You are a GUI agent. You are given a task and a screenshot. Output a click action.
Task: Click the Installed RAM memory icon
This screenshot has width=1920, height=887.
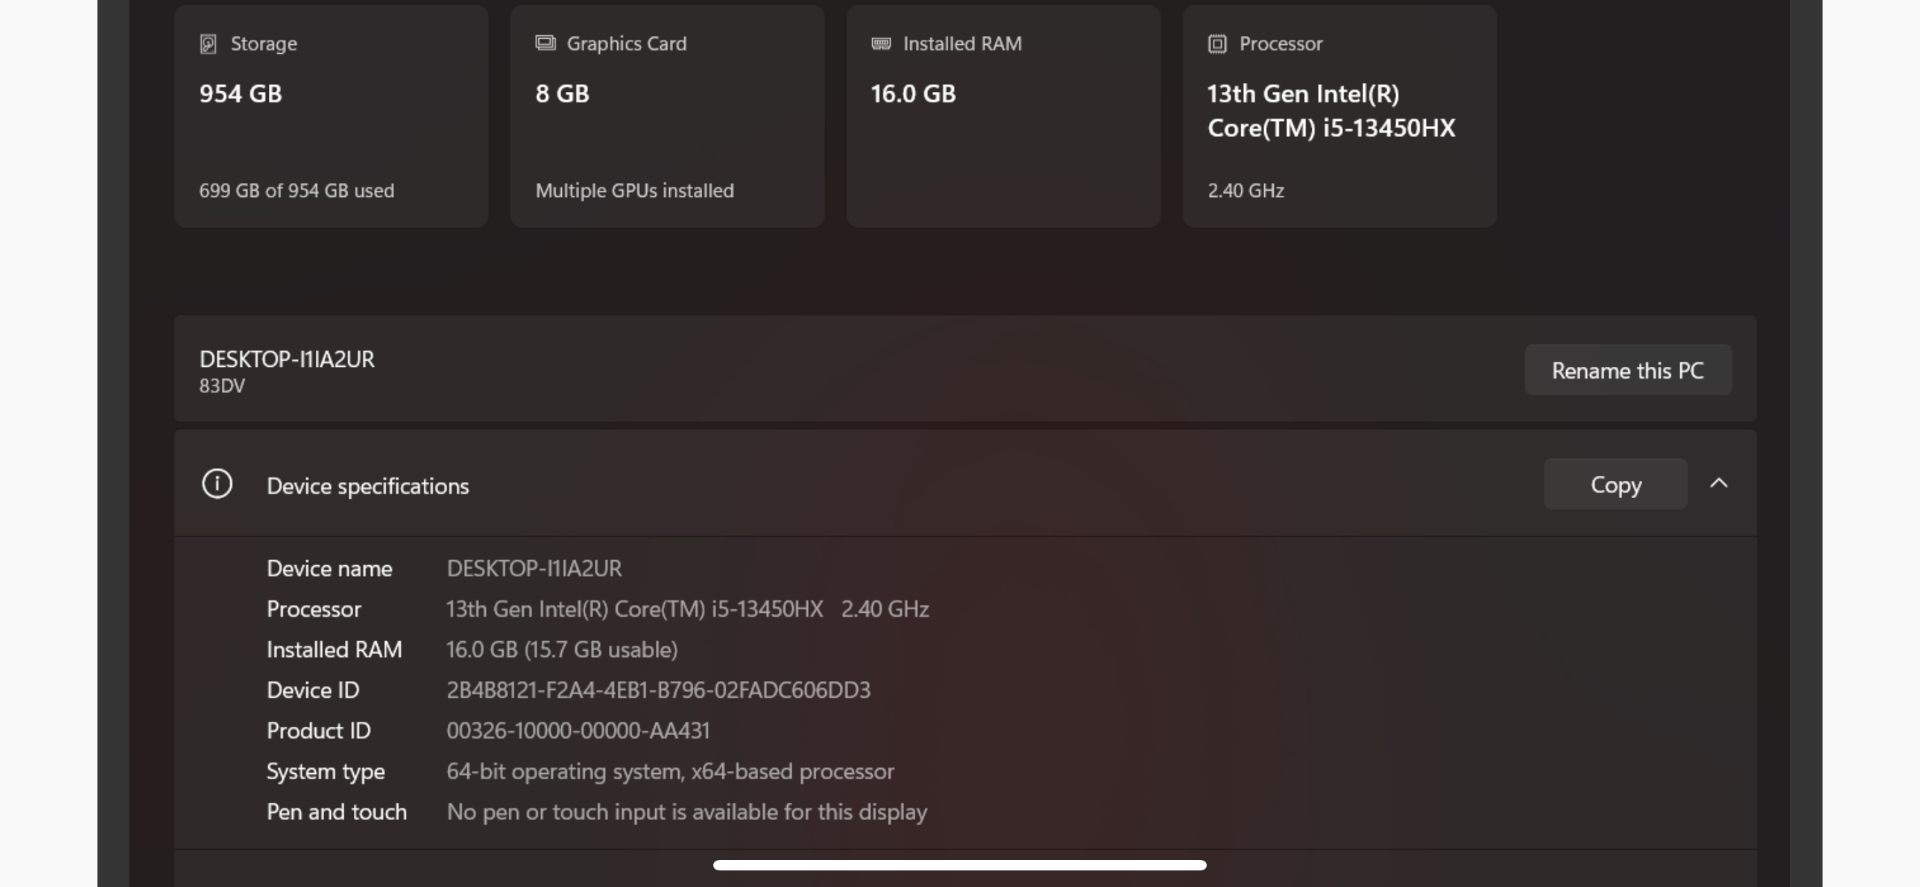881,43
